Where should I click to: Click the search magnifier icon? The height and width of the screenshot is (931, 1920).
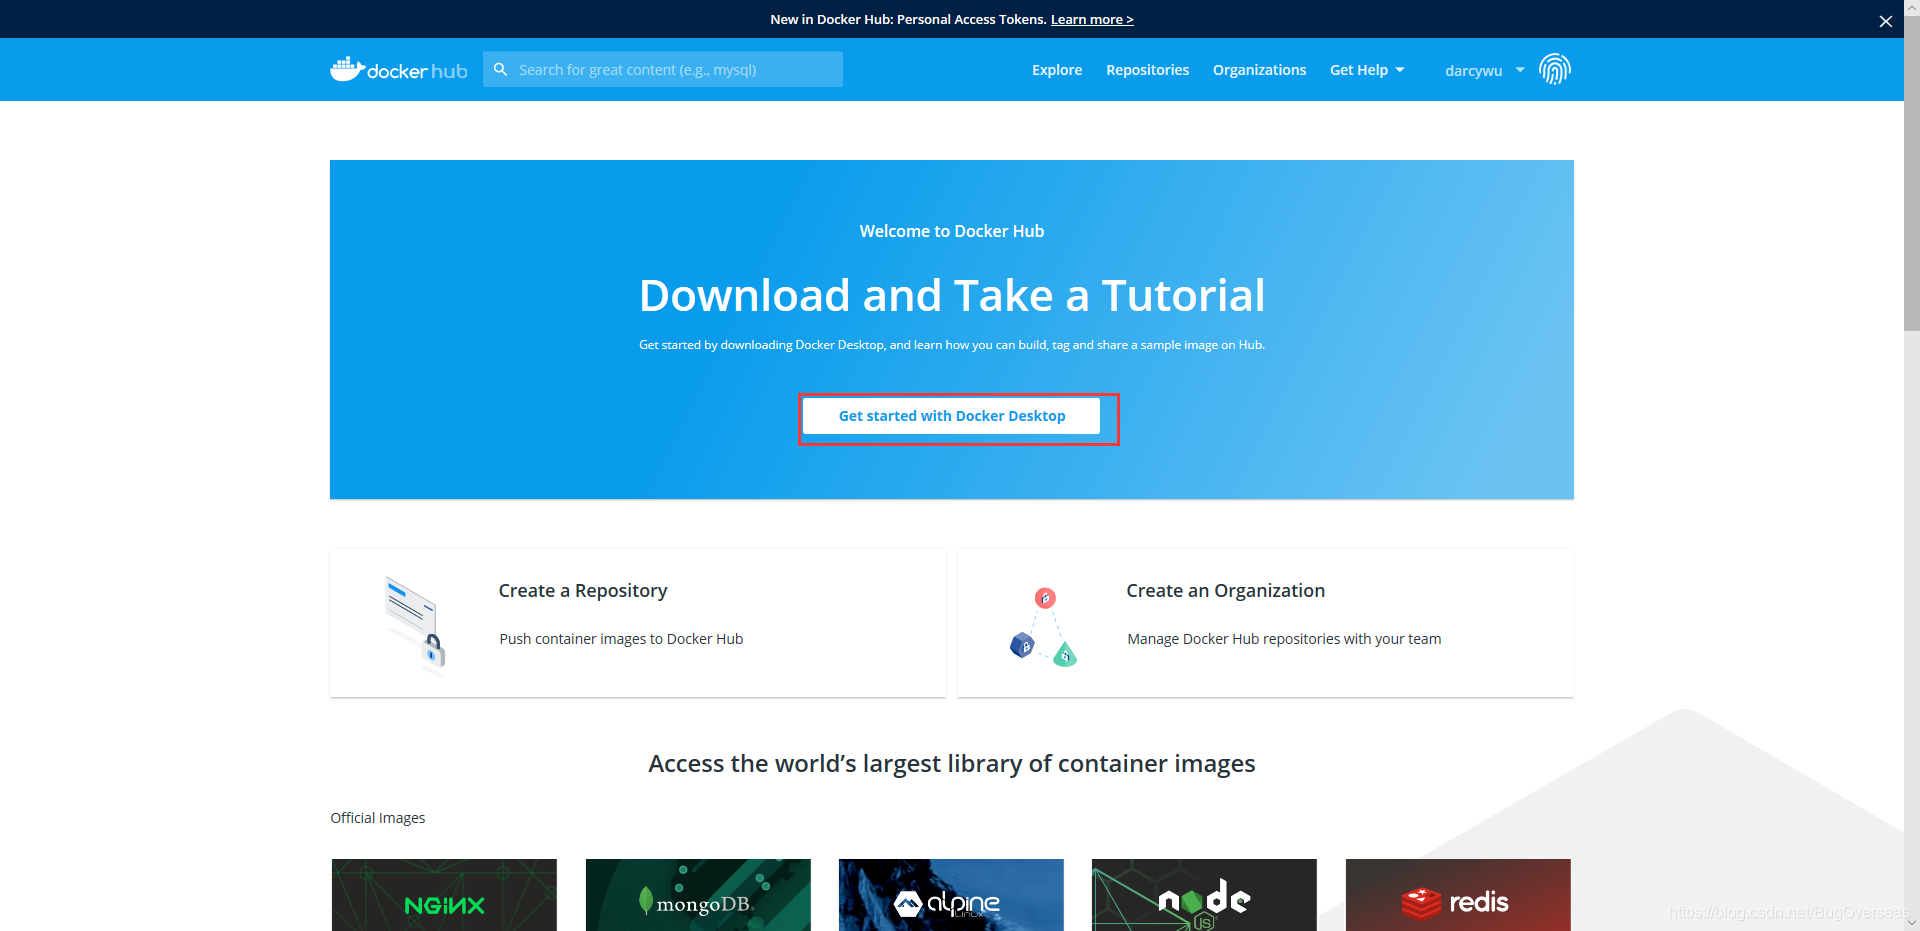501,69
